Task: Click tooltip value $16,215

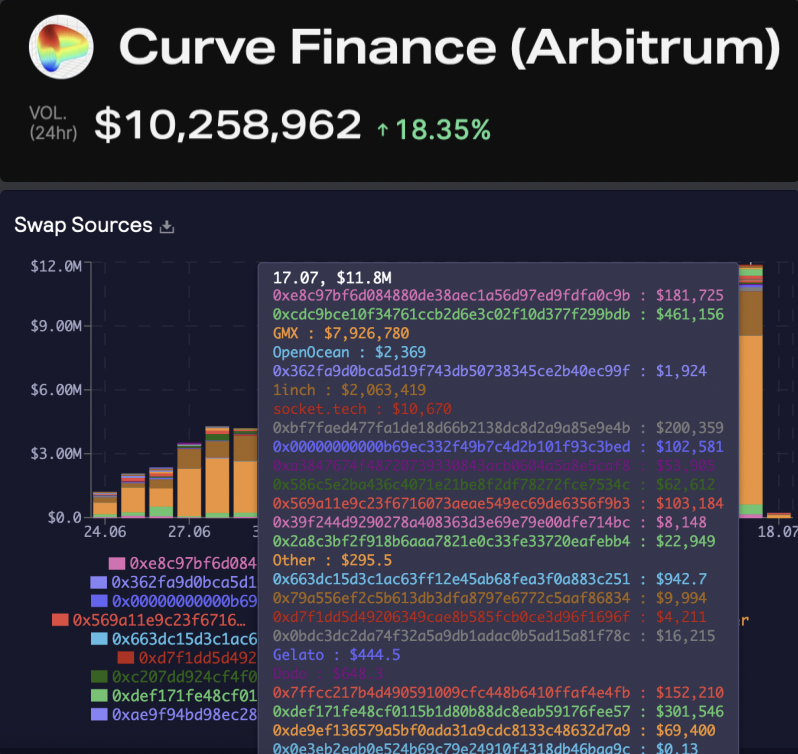Action: (x=686, y=636)
